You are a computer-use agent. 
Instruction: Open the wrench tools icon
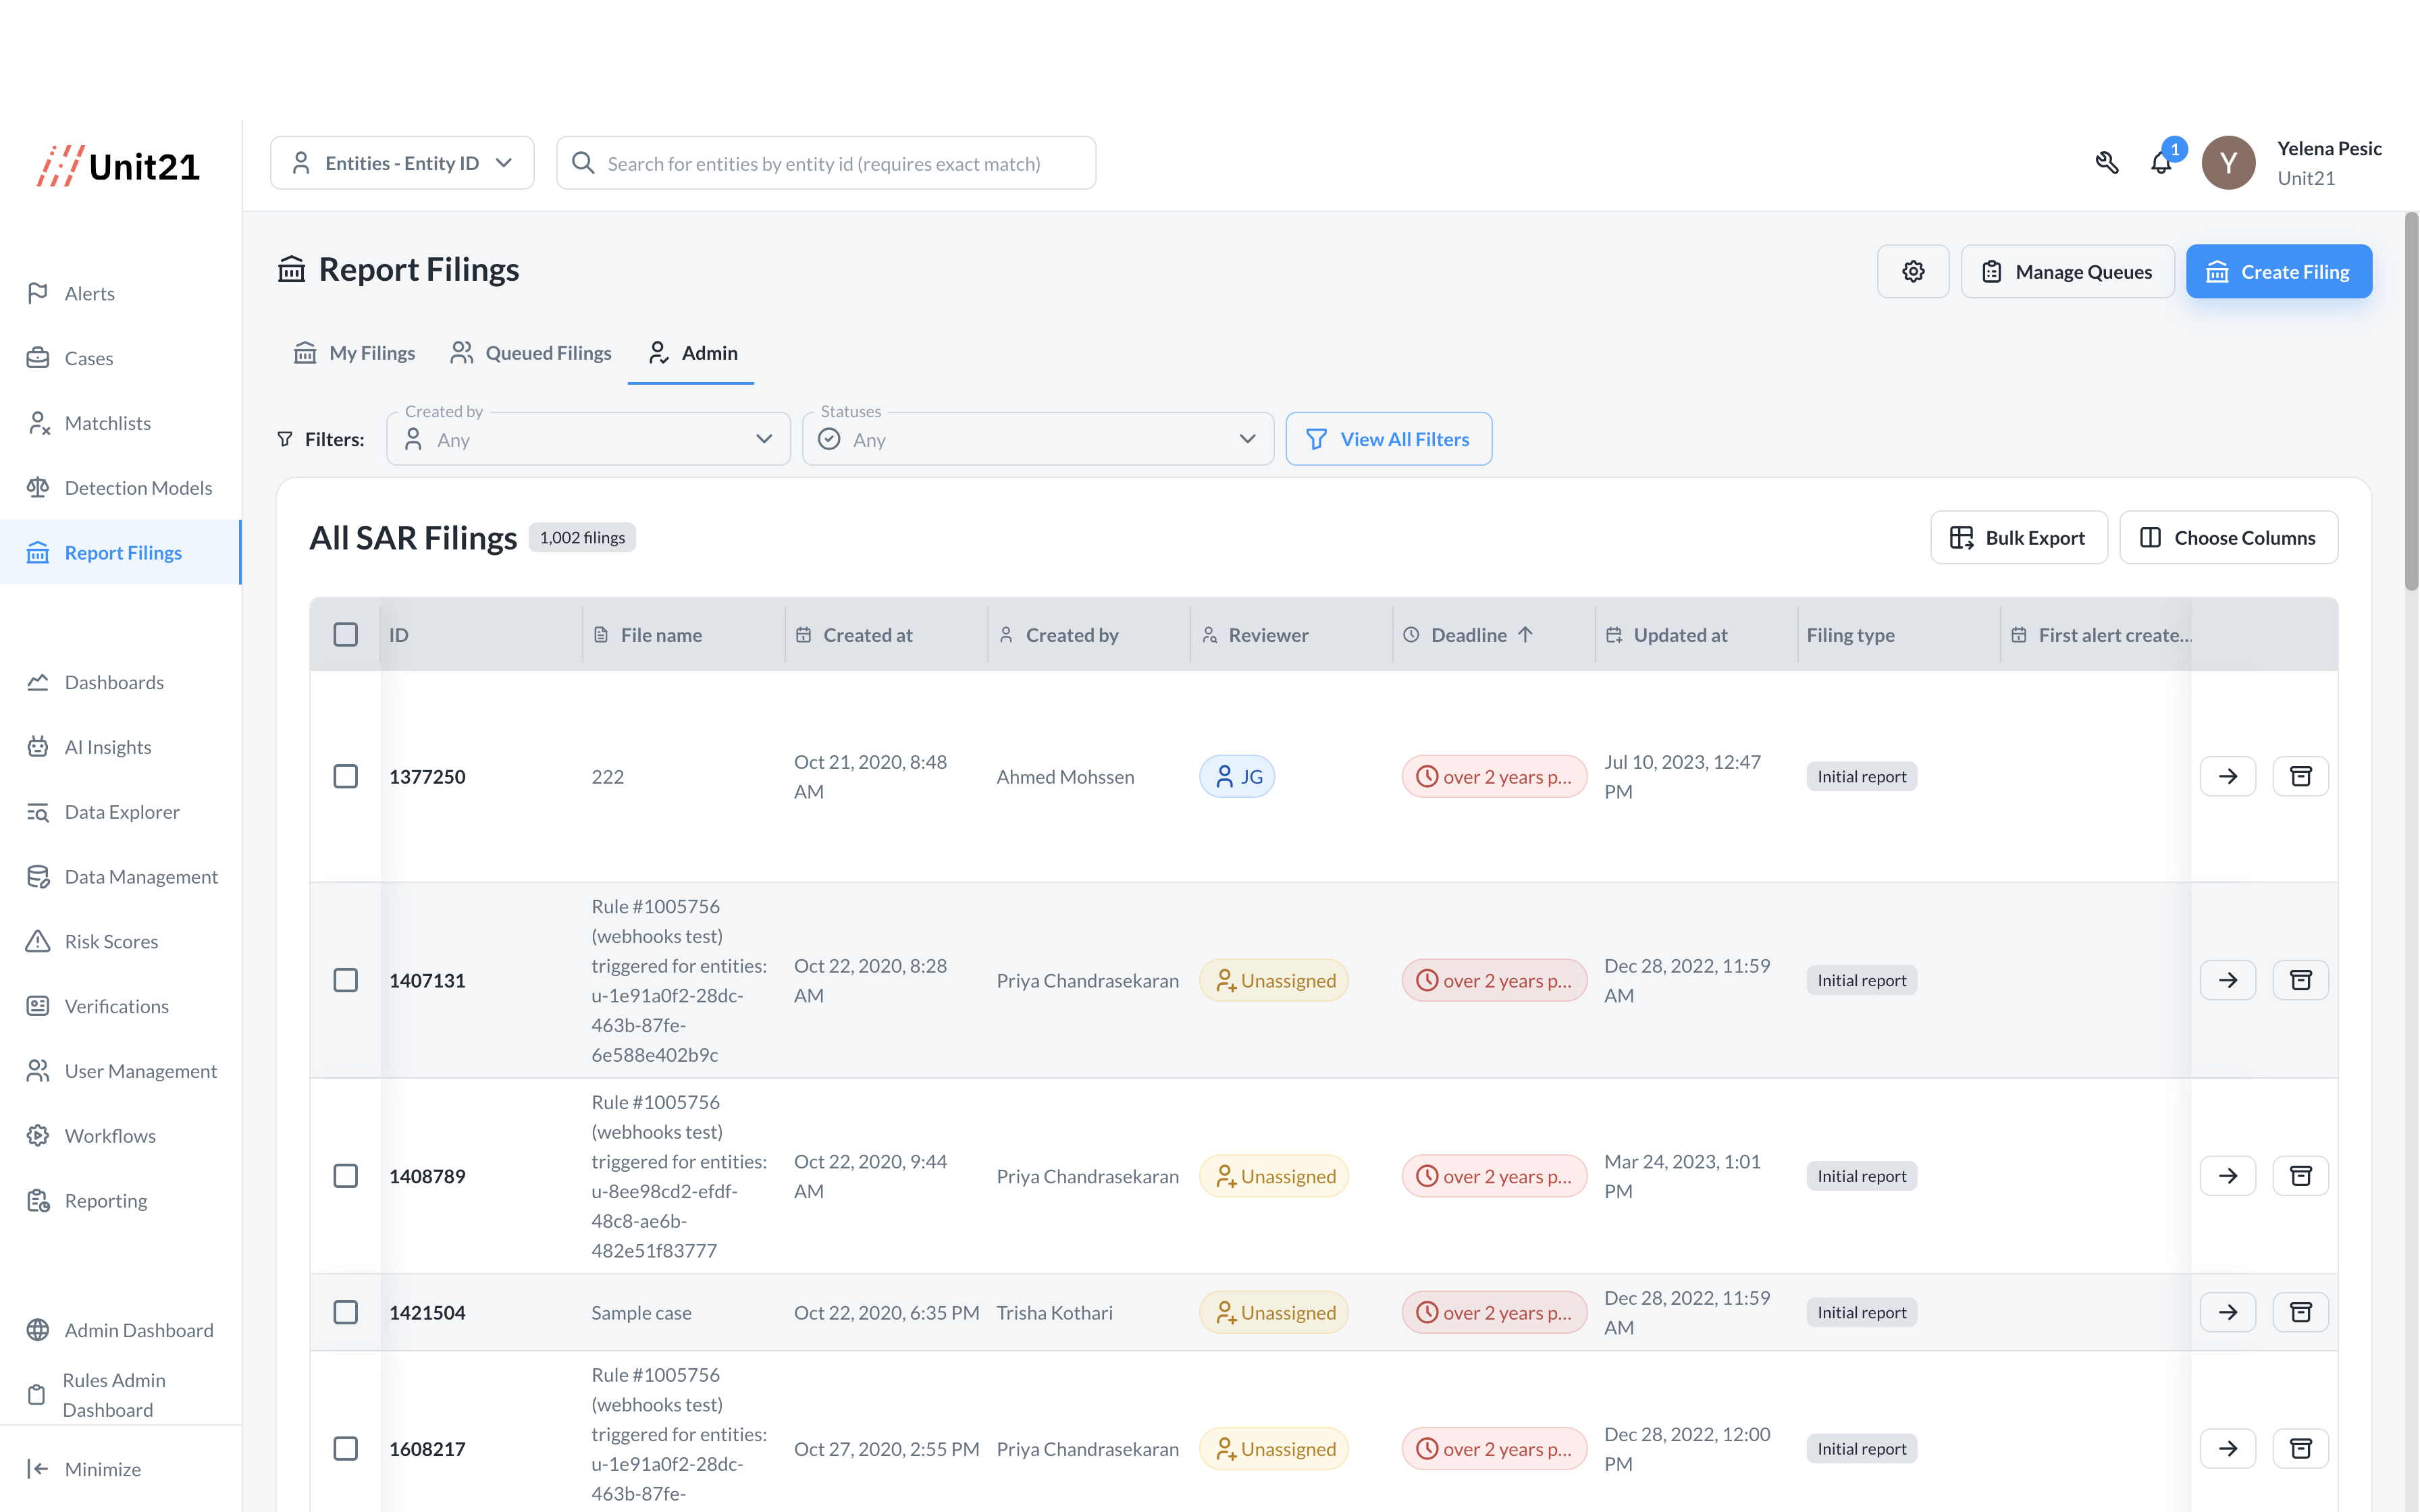(x=2107, y=163)
